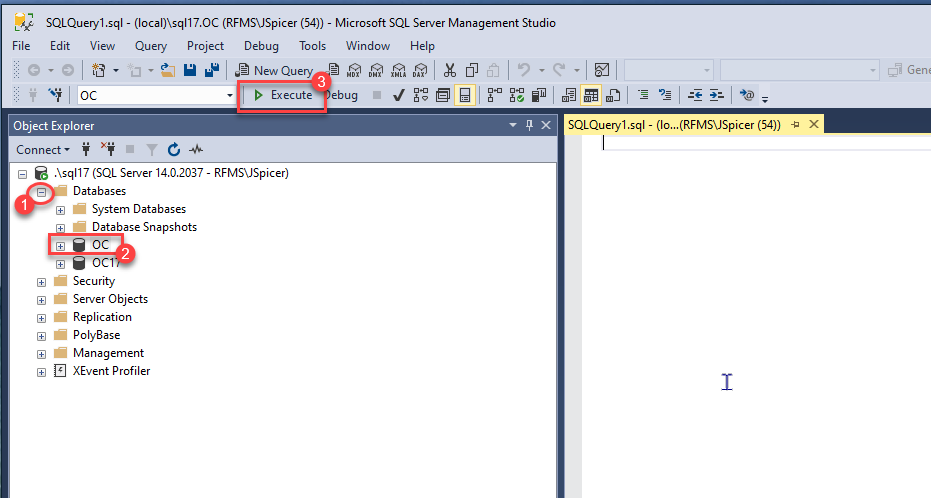Toggle IntelliSense Enabled
The height and width of the screenshot is (498, 931).
465,95
